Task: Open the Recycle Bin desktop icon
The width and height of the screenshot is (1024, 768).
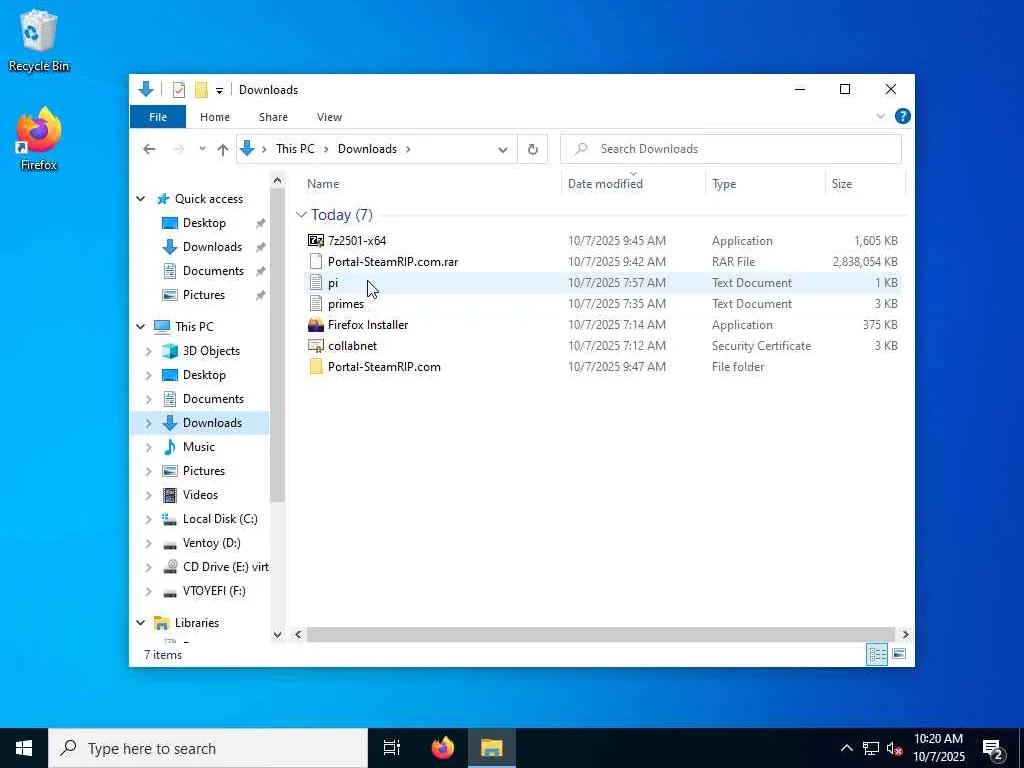Action: pos(39,40)
